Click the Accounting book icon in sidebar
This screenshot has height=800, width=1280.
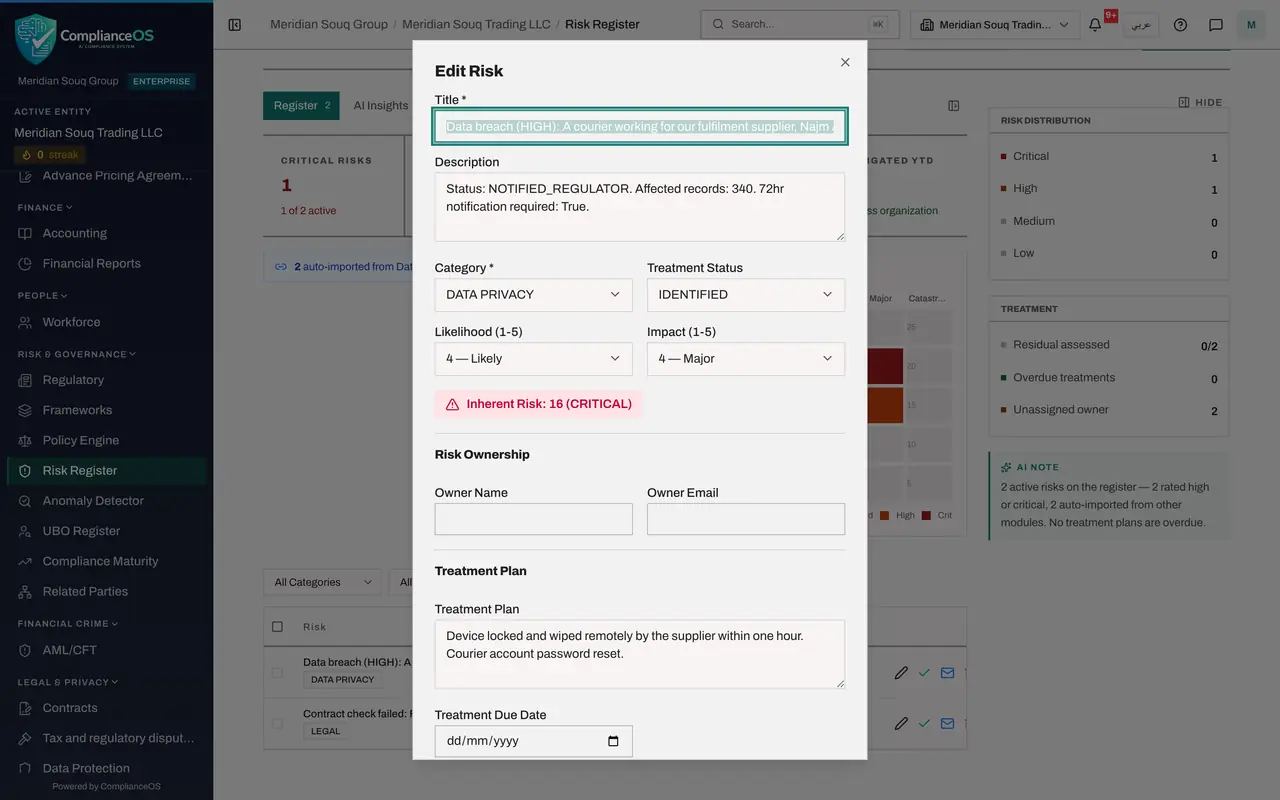(x=26, y=233)
